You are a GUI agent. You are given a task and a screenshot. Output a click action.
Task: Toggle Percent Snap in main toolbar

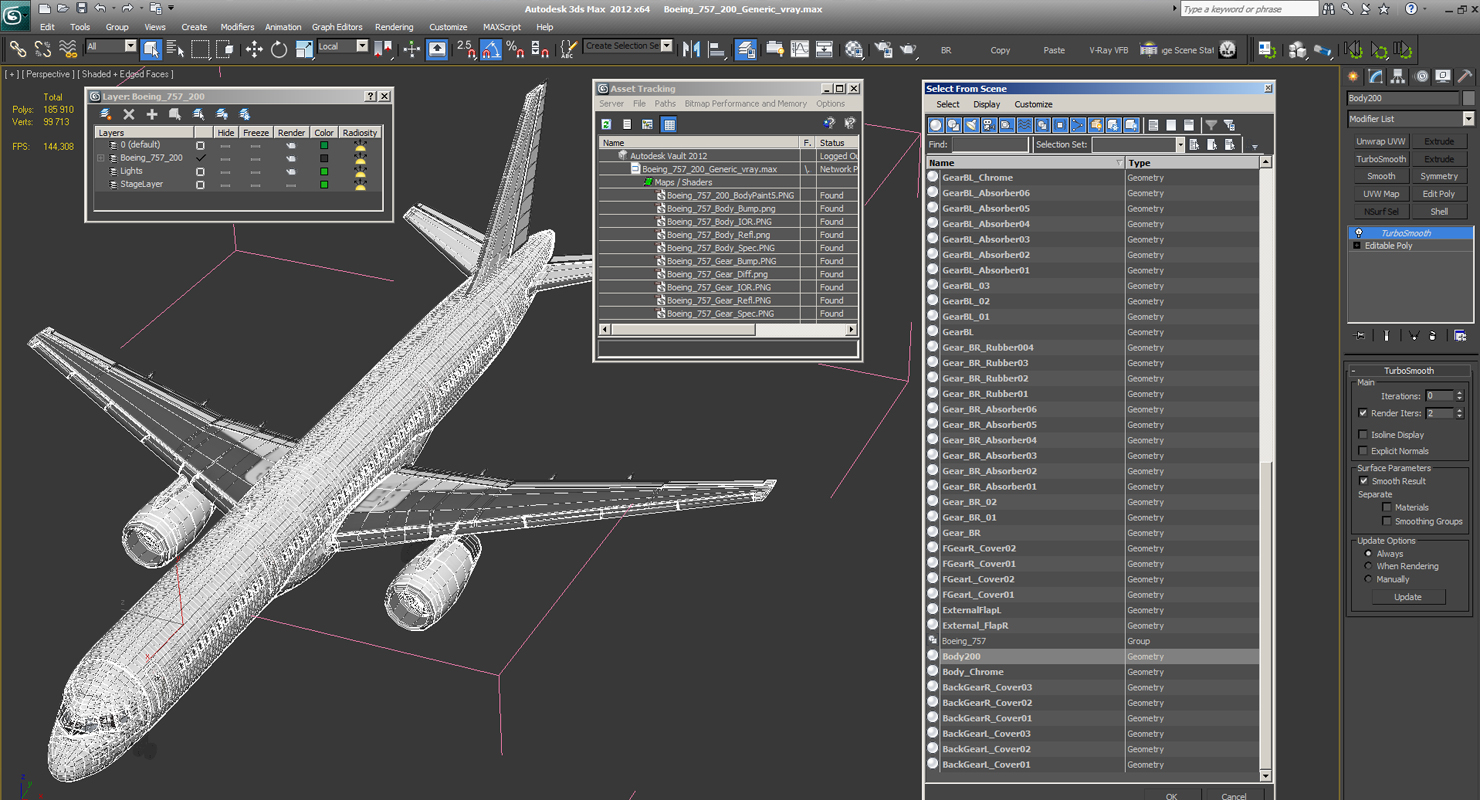coord(515,48)
